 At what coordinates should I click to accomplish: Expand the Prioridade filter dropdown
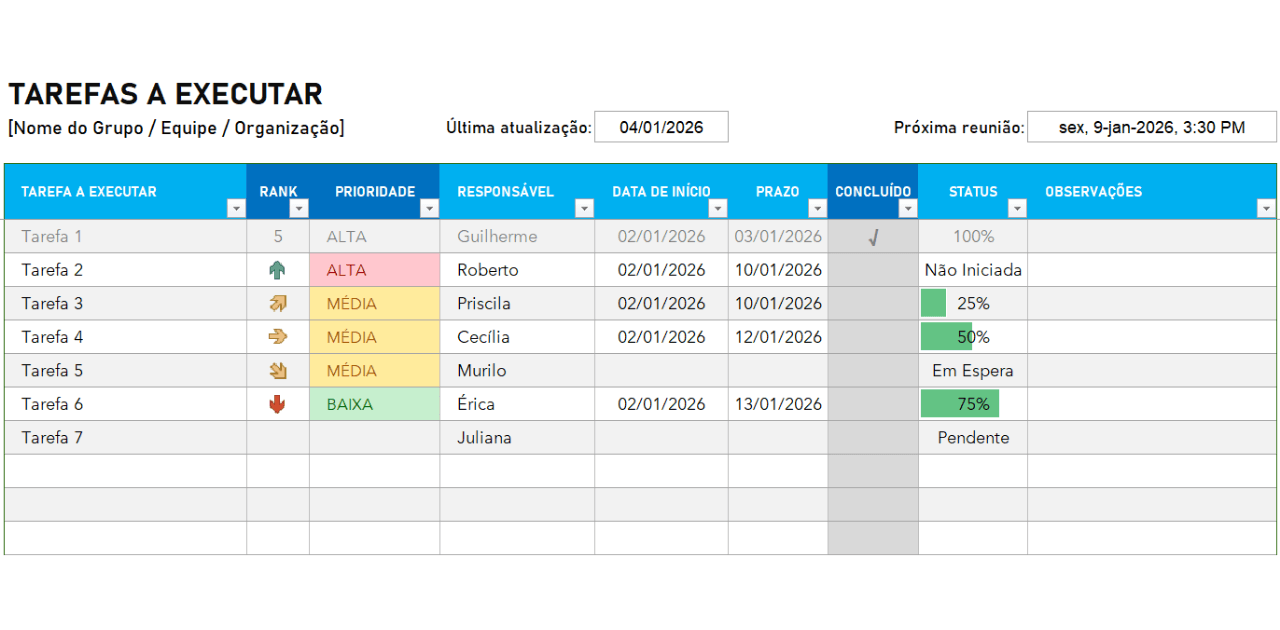[429, 208]
